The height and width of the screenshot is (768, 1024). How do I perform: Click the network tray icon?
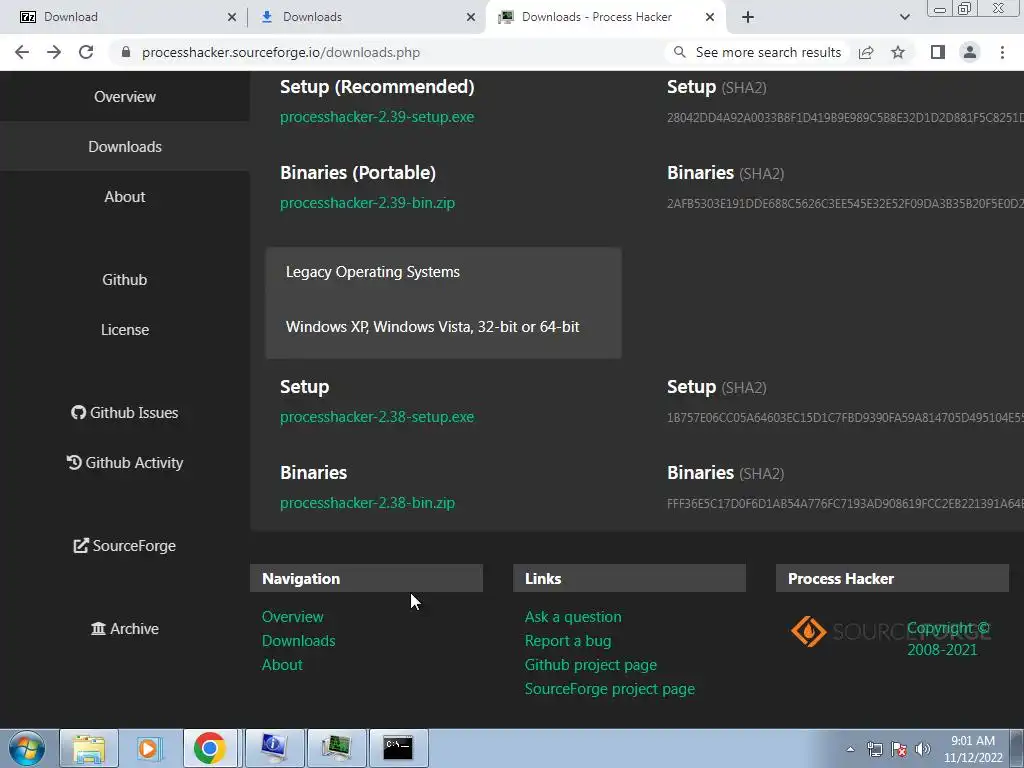point(874,749)
